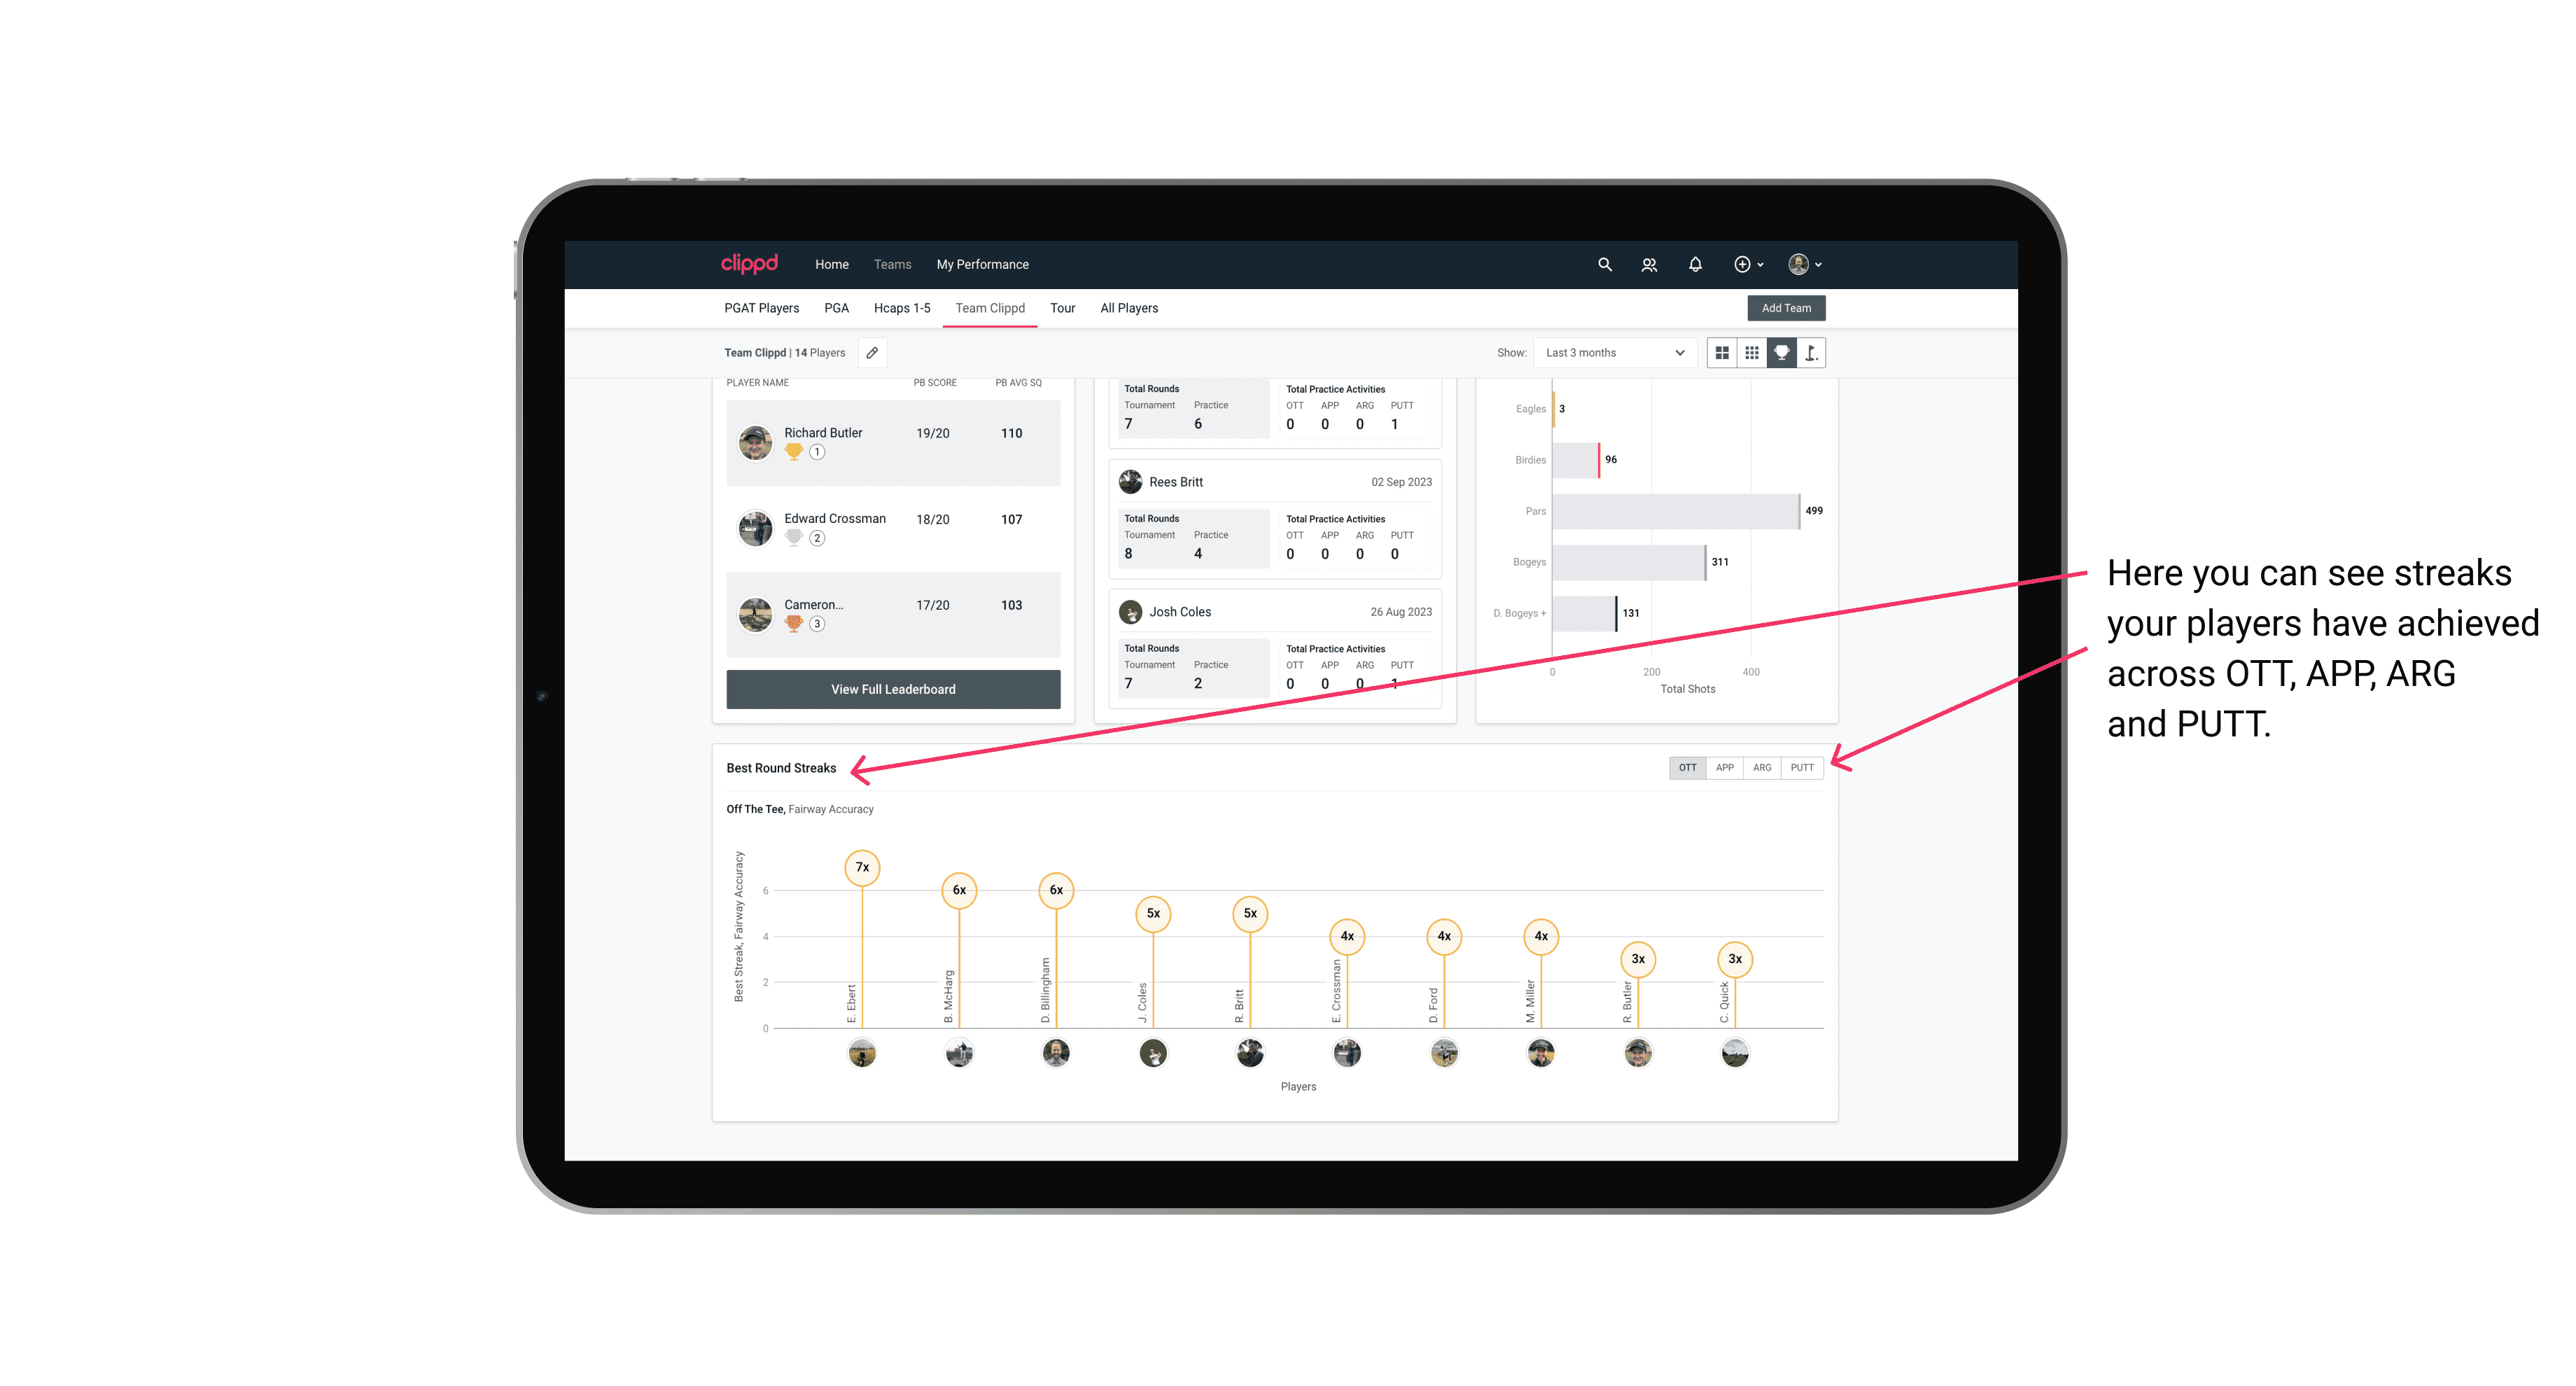Expand the Team Clippd team name editor
This screenshot has width=2576, height=1386.
(875, 353)
